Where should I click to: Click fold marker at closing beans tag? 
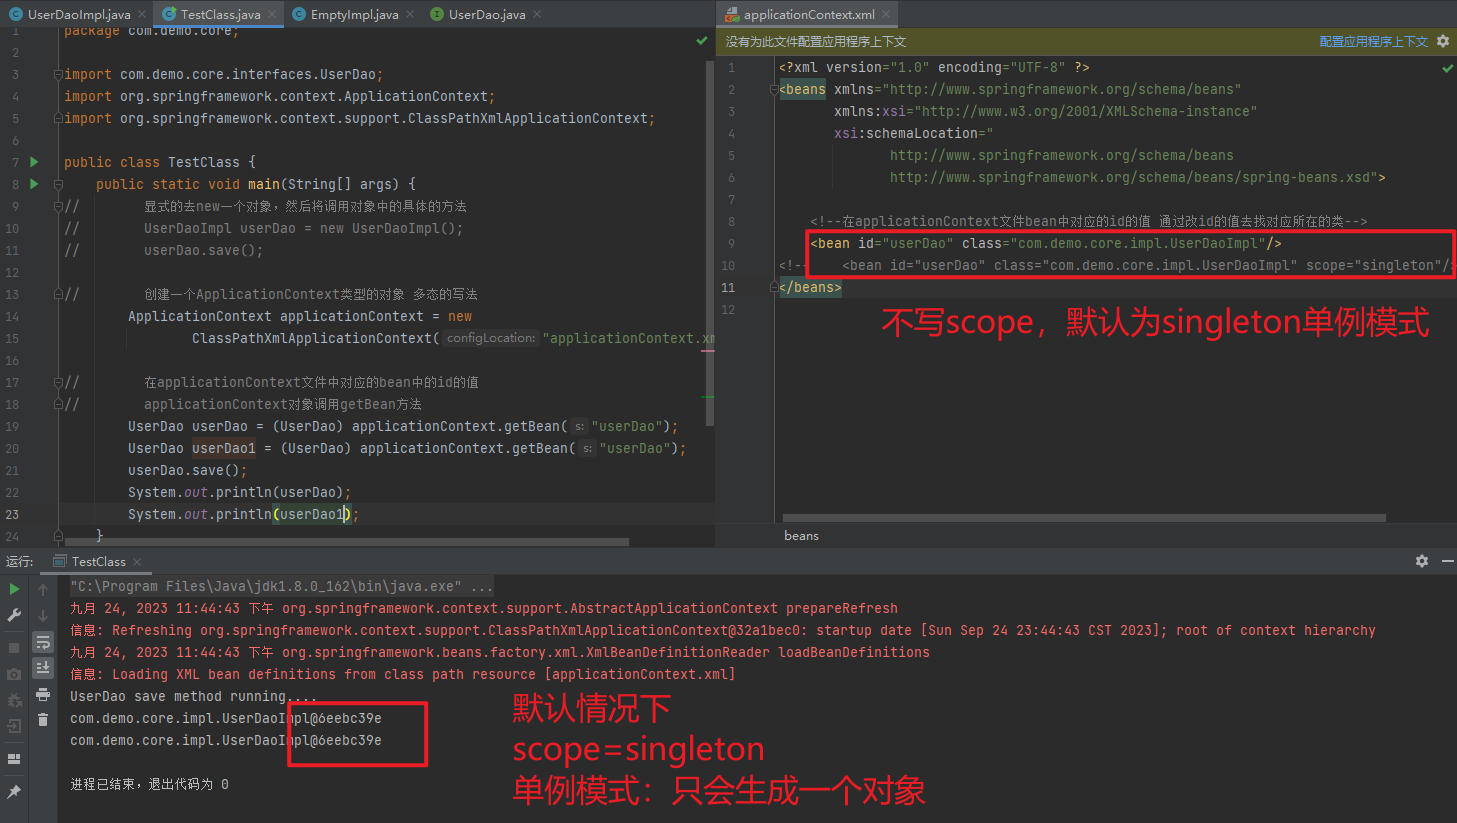point(774,287)
